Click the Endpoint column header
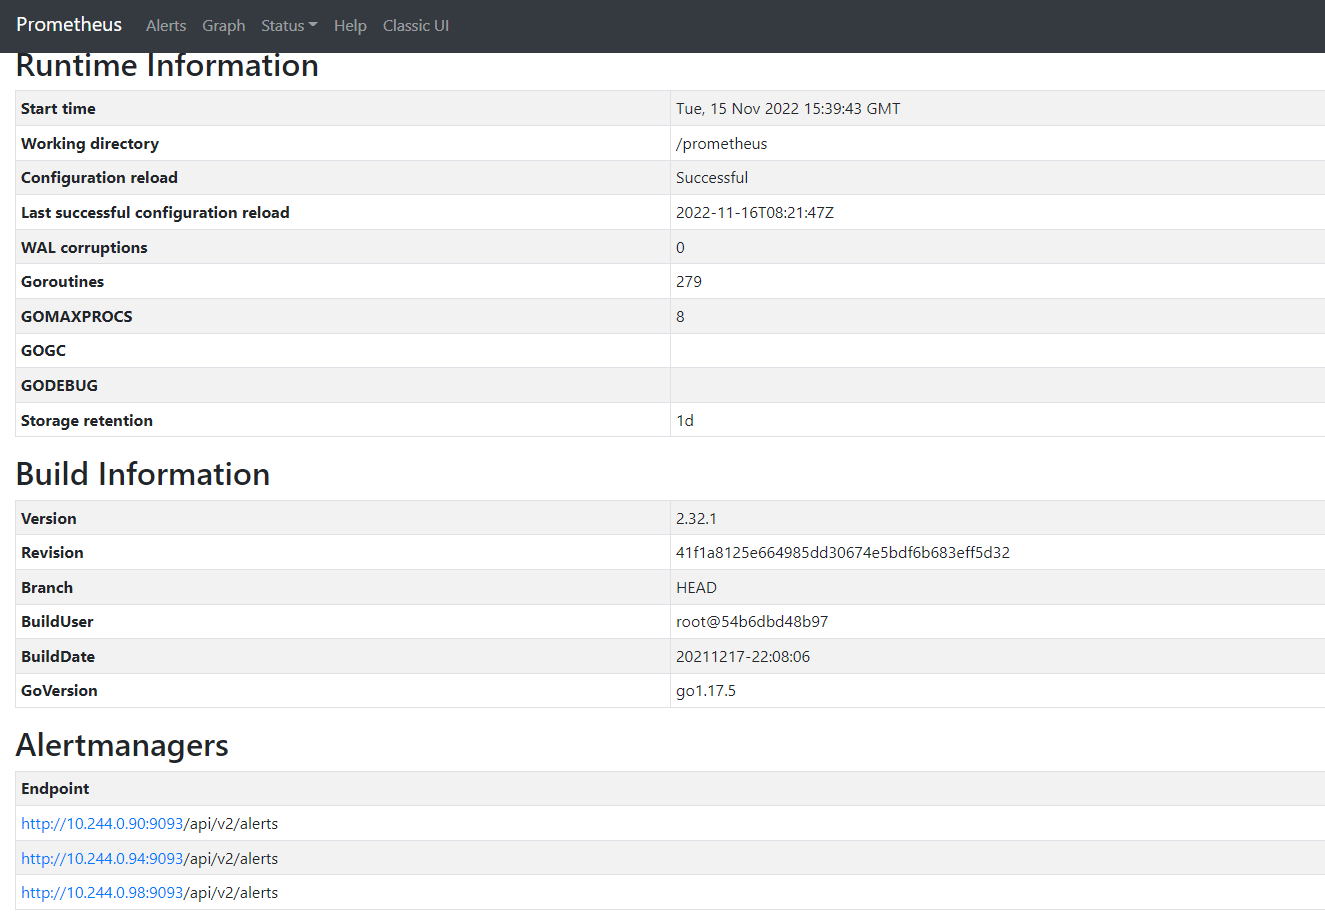Image resolution: width=1325 pixels, height=916 pixels. [x=55, y=789]
